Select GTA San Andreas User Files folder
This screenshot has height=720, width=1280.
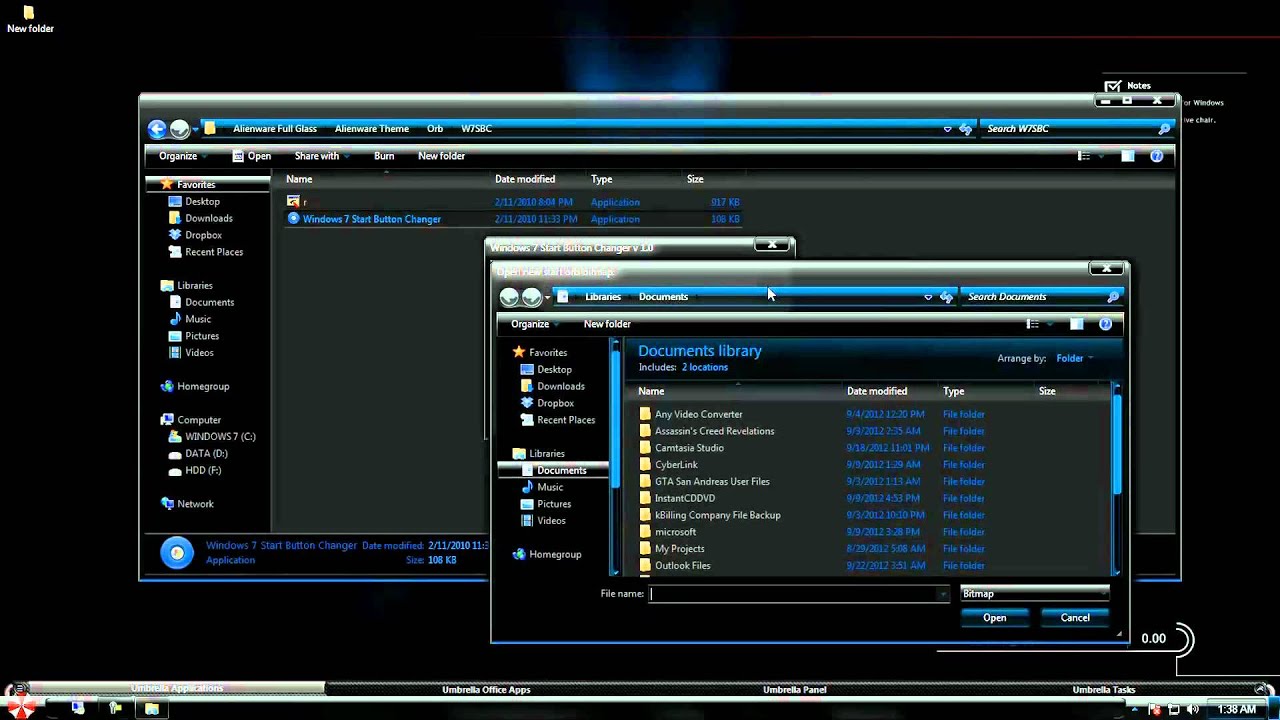point(704,482)
